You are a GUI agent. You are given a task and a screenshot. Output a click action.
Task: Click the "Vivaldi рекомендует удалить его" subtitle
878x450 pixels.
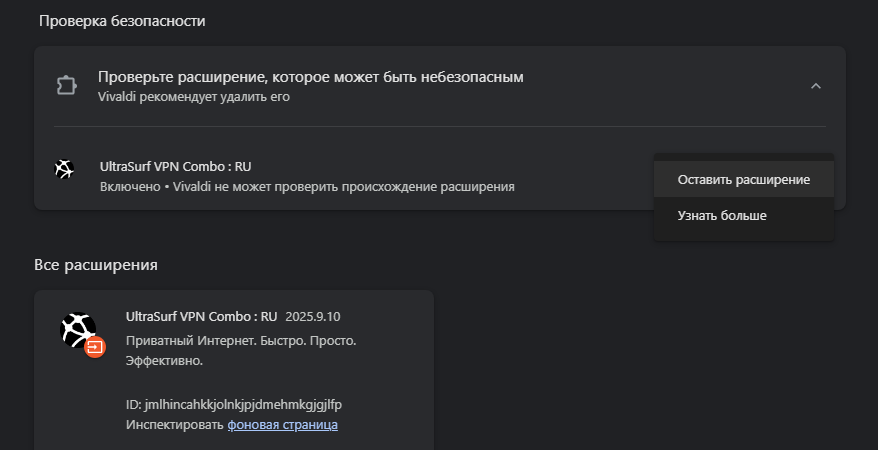(194, 97)
